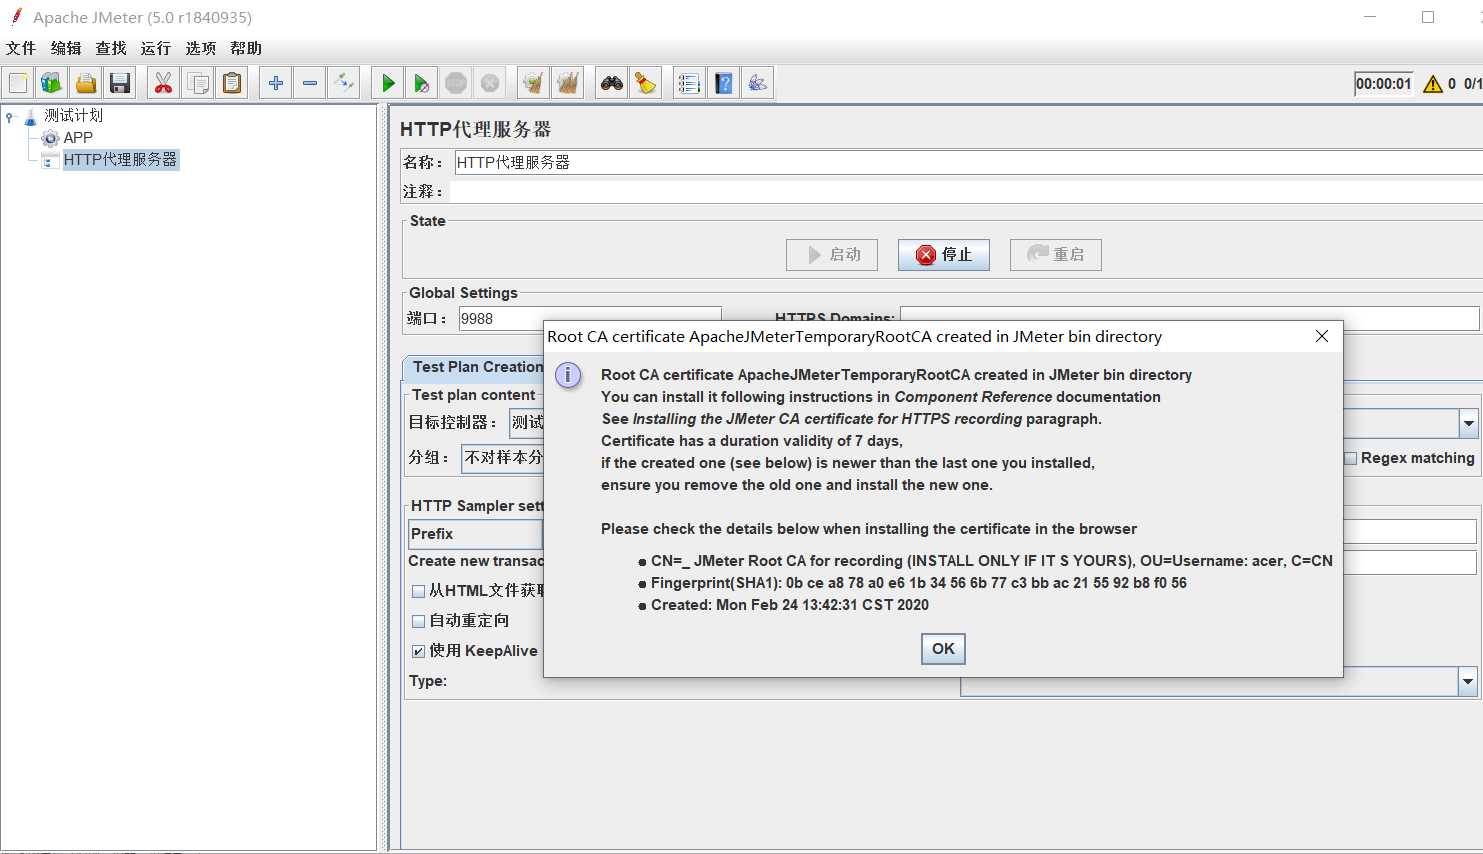Select APP in the test tree
This screenshot has height=854, width=1483.
click(x=78, y=138)
